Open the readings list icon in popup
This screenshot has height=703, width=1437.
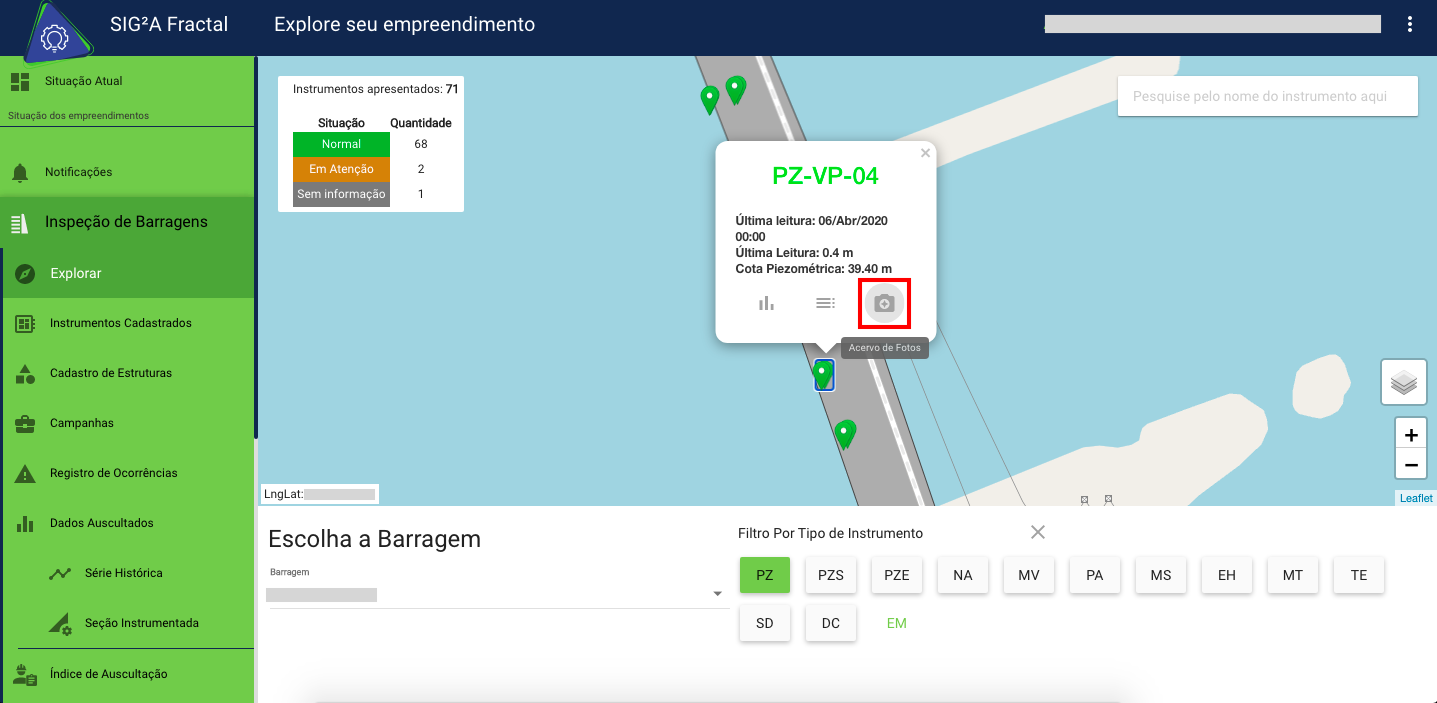coord(825,303)
